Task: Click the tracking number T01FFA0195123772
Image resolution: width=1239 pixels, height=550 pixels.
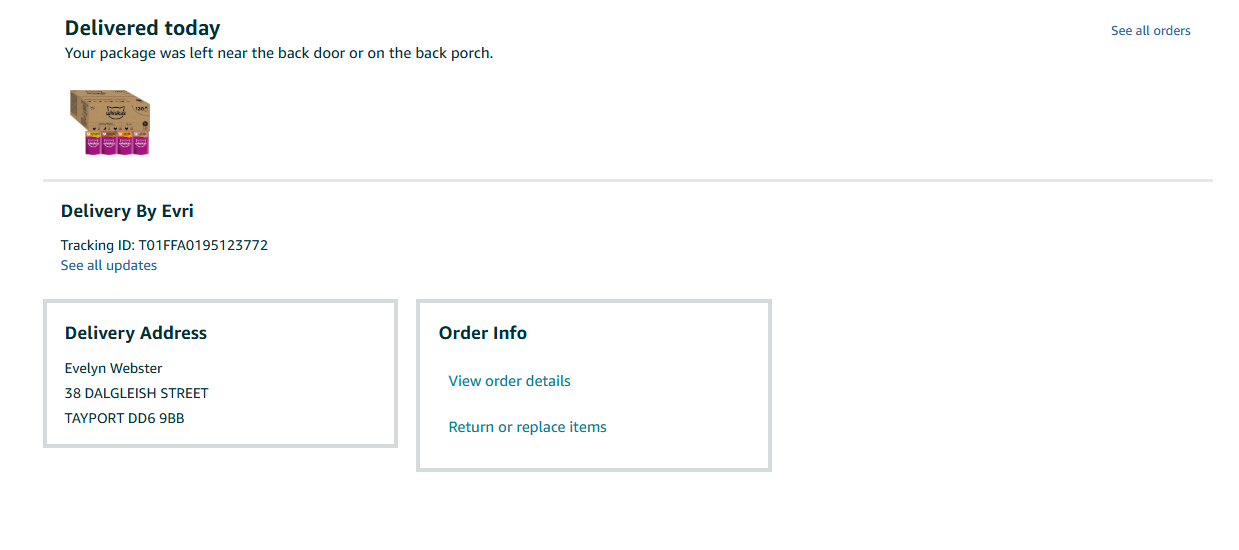Action: [x=203, y=245]
